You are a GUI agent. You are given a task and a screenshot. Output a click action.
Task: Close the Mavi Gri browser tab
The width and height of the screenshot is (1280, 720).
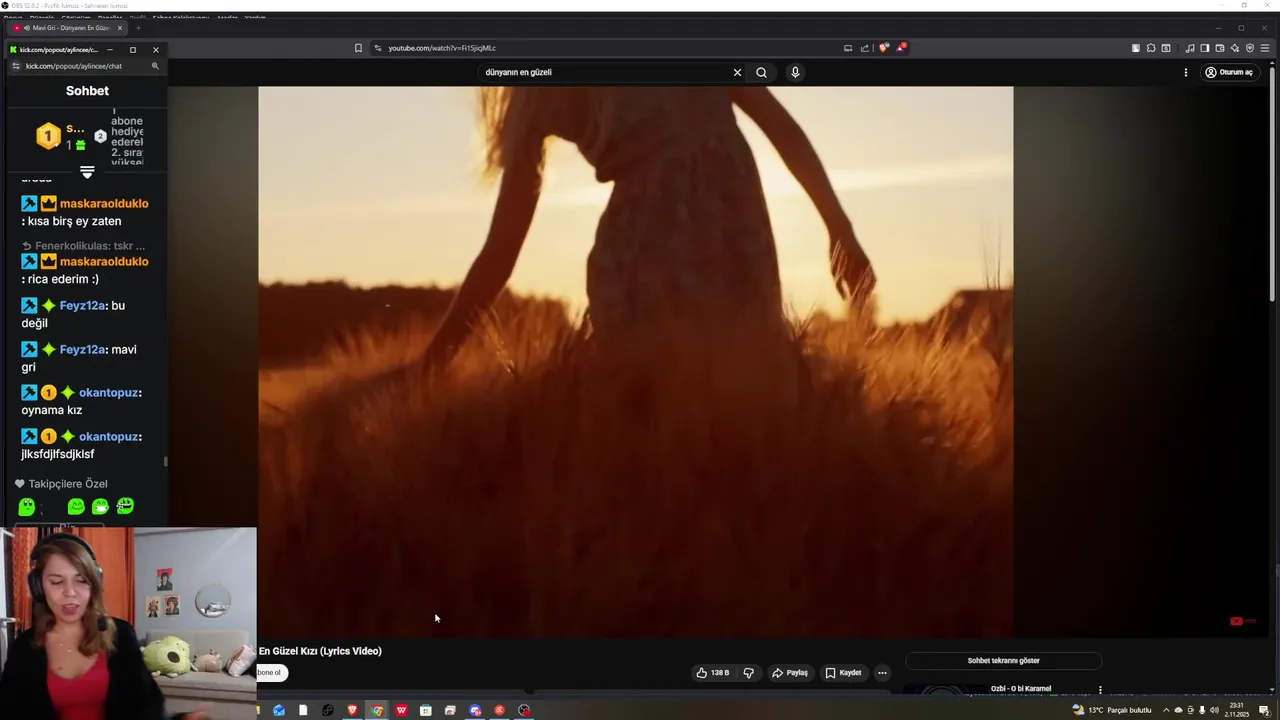[120, 28]
